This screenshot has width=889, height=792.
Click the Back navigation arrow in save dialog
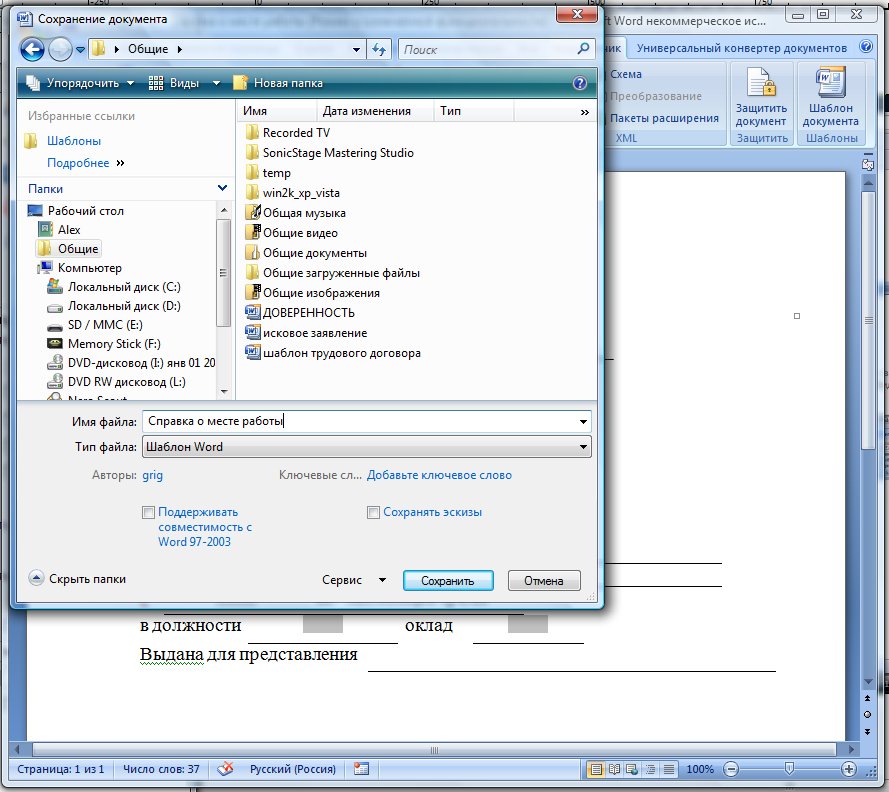point(32,49)
